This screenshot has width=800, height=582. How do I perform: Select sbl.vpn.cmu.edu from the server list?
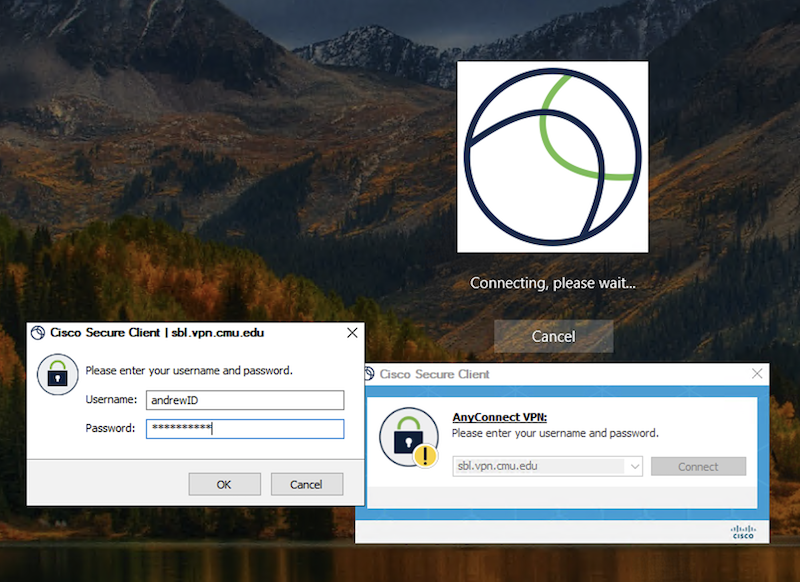[540, 466]
